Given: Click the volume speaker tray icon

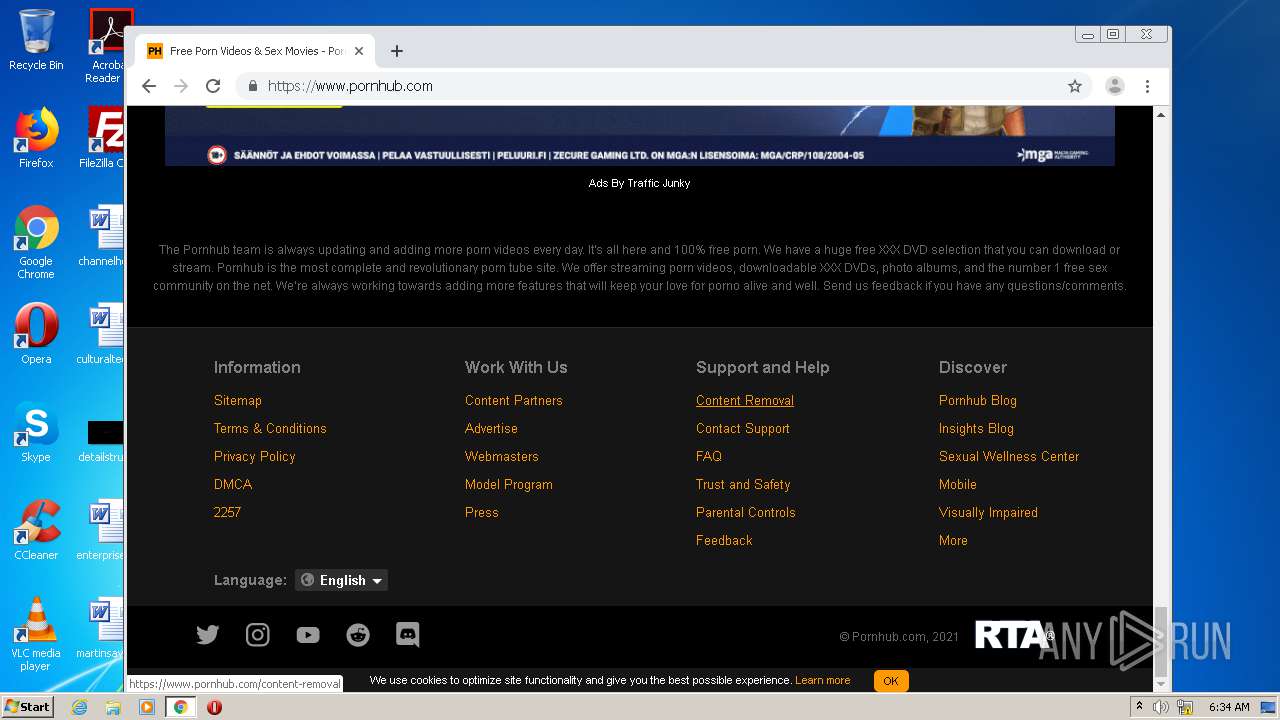Looking at the screenshot, I should 1161,707.
